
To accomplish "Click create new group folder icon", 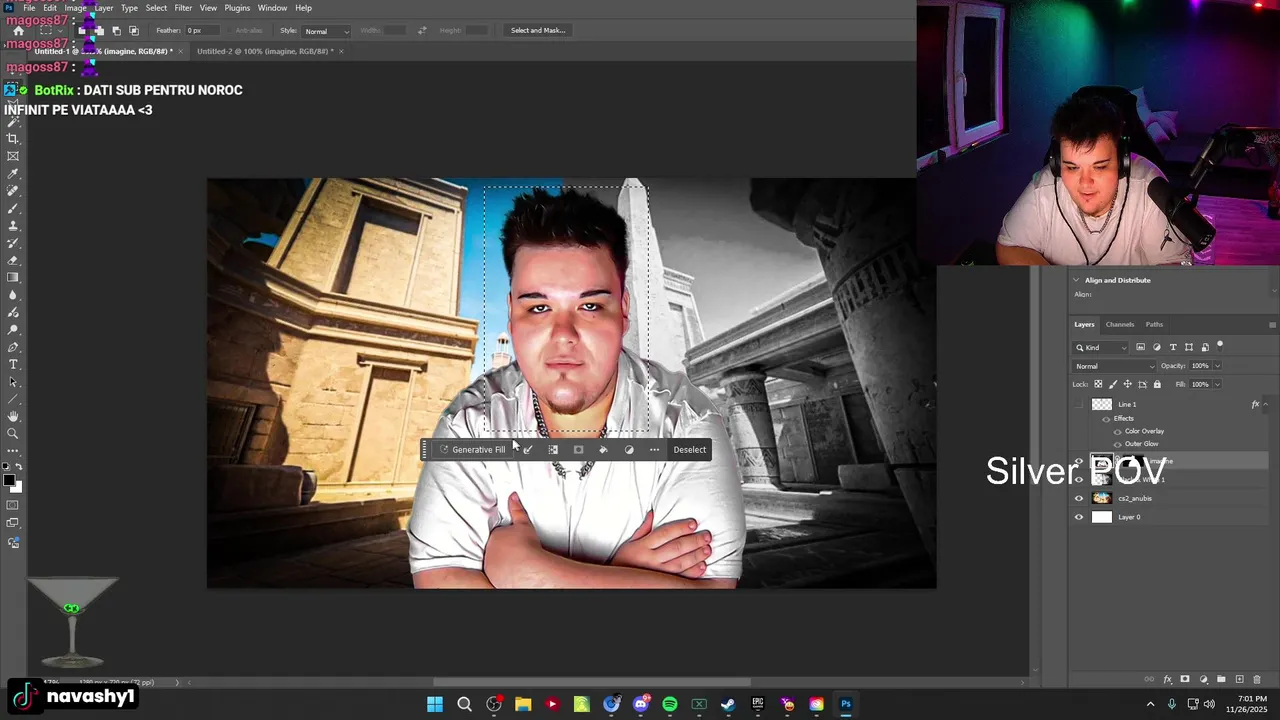I will pos(1221,680).
